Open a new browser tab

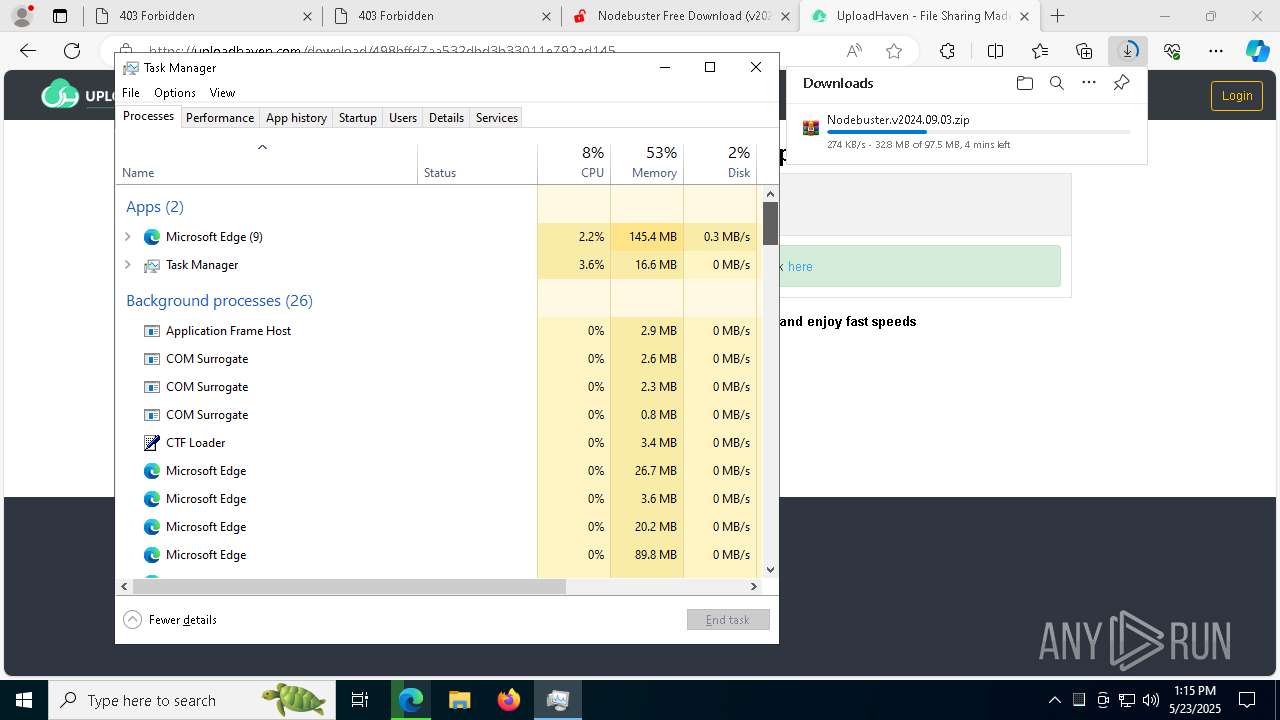[1057, 16]
